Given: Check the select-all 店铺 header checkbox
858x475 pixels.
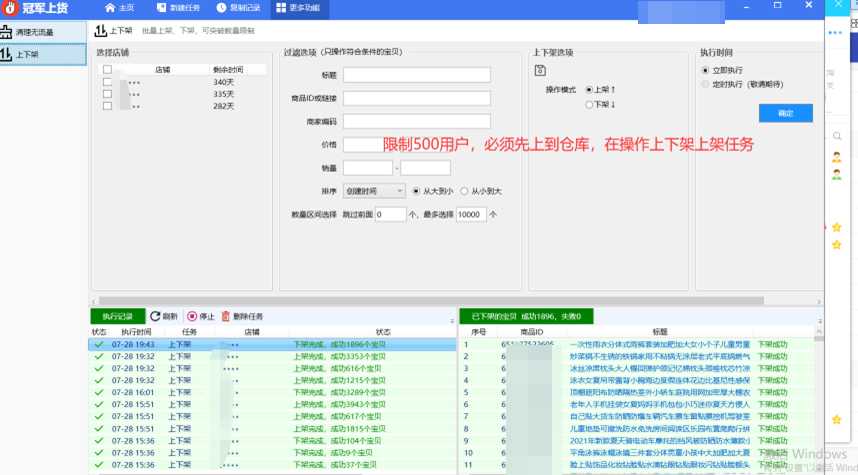Looking at the screenshot, I should (x=107, y=70).
